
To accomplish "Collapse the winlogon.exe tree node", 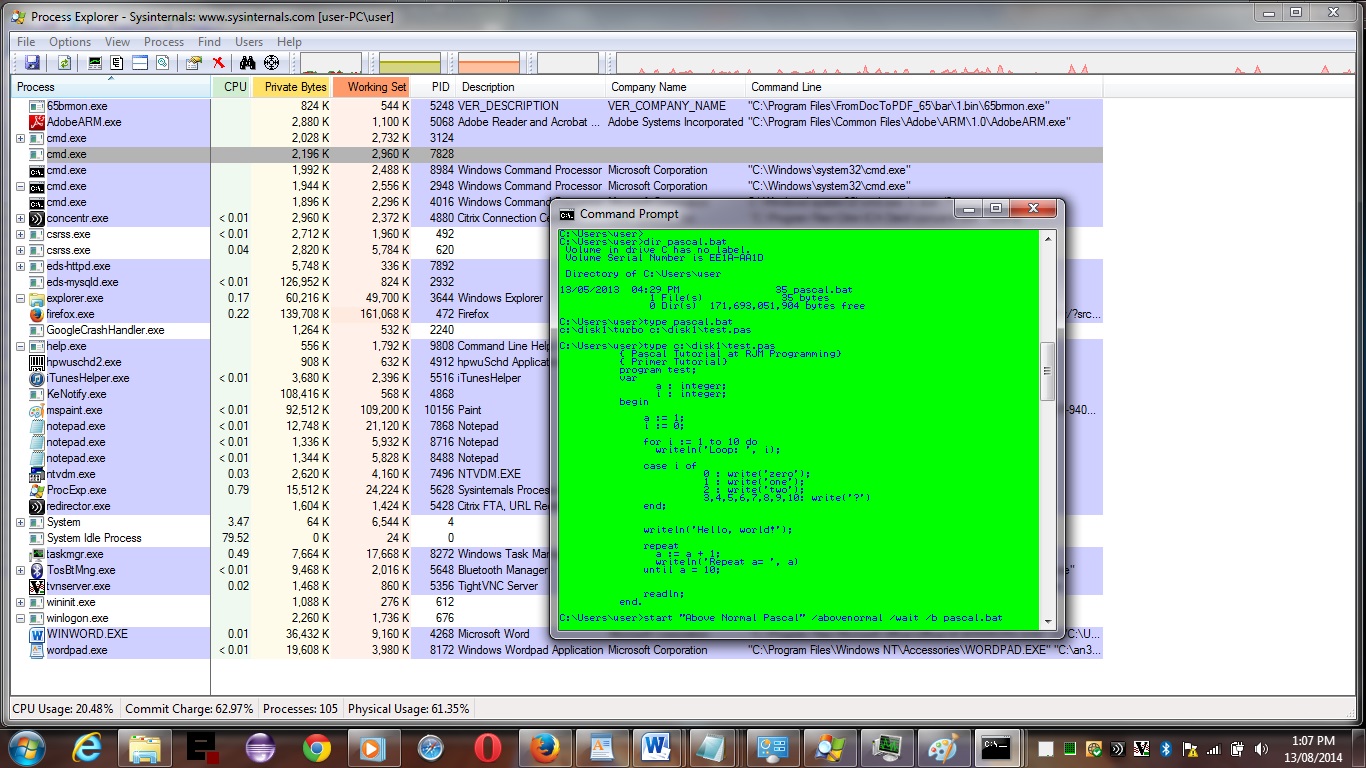I will [x=21, y=618].
